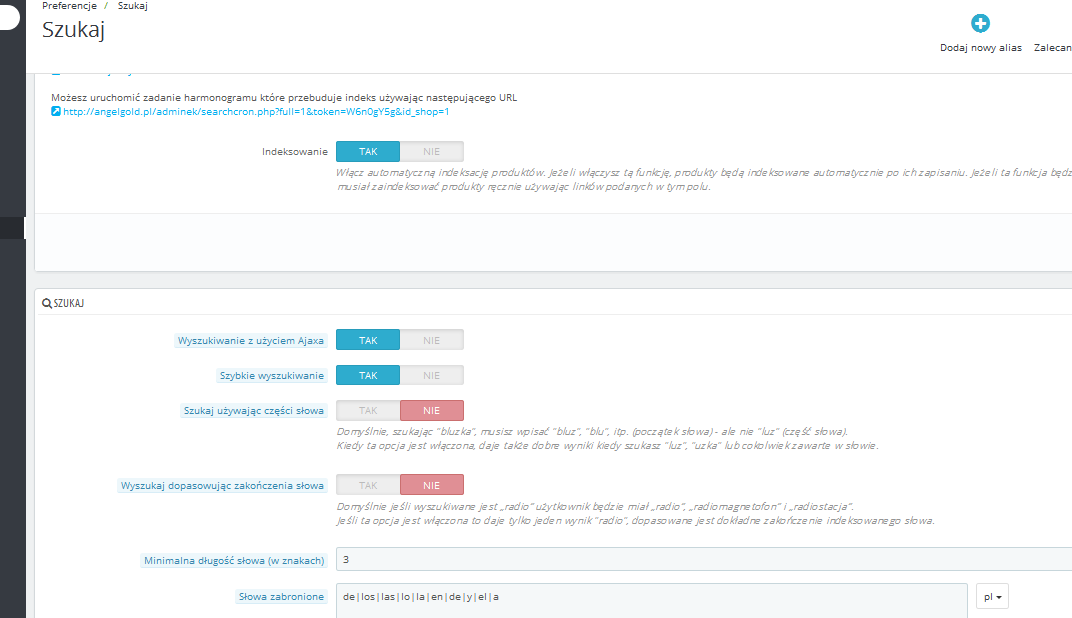
Task: Click the Słowa zabronione label
Action: [x=281, y=596]
